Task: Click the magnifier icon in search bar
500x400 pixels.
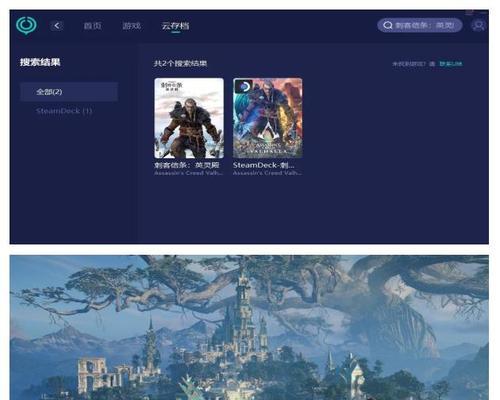Action: (388, 25)
